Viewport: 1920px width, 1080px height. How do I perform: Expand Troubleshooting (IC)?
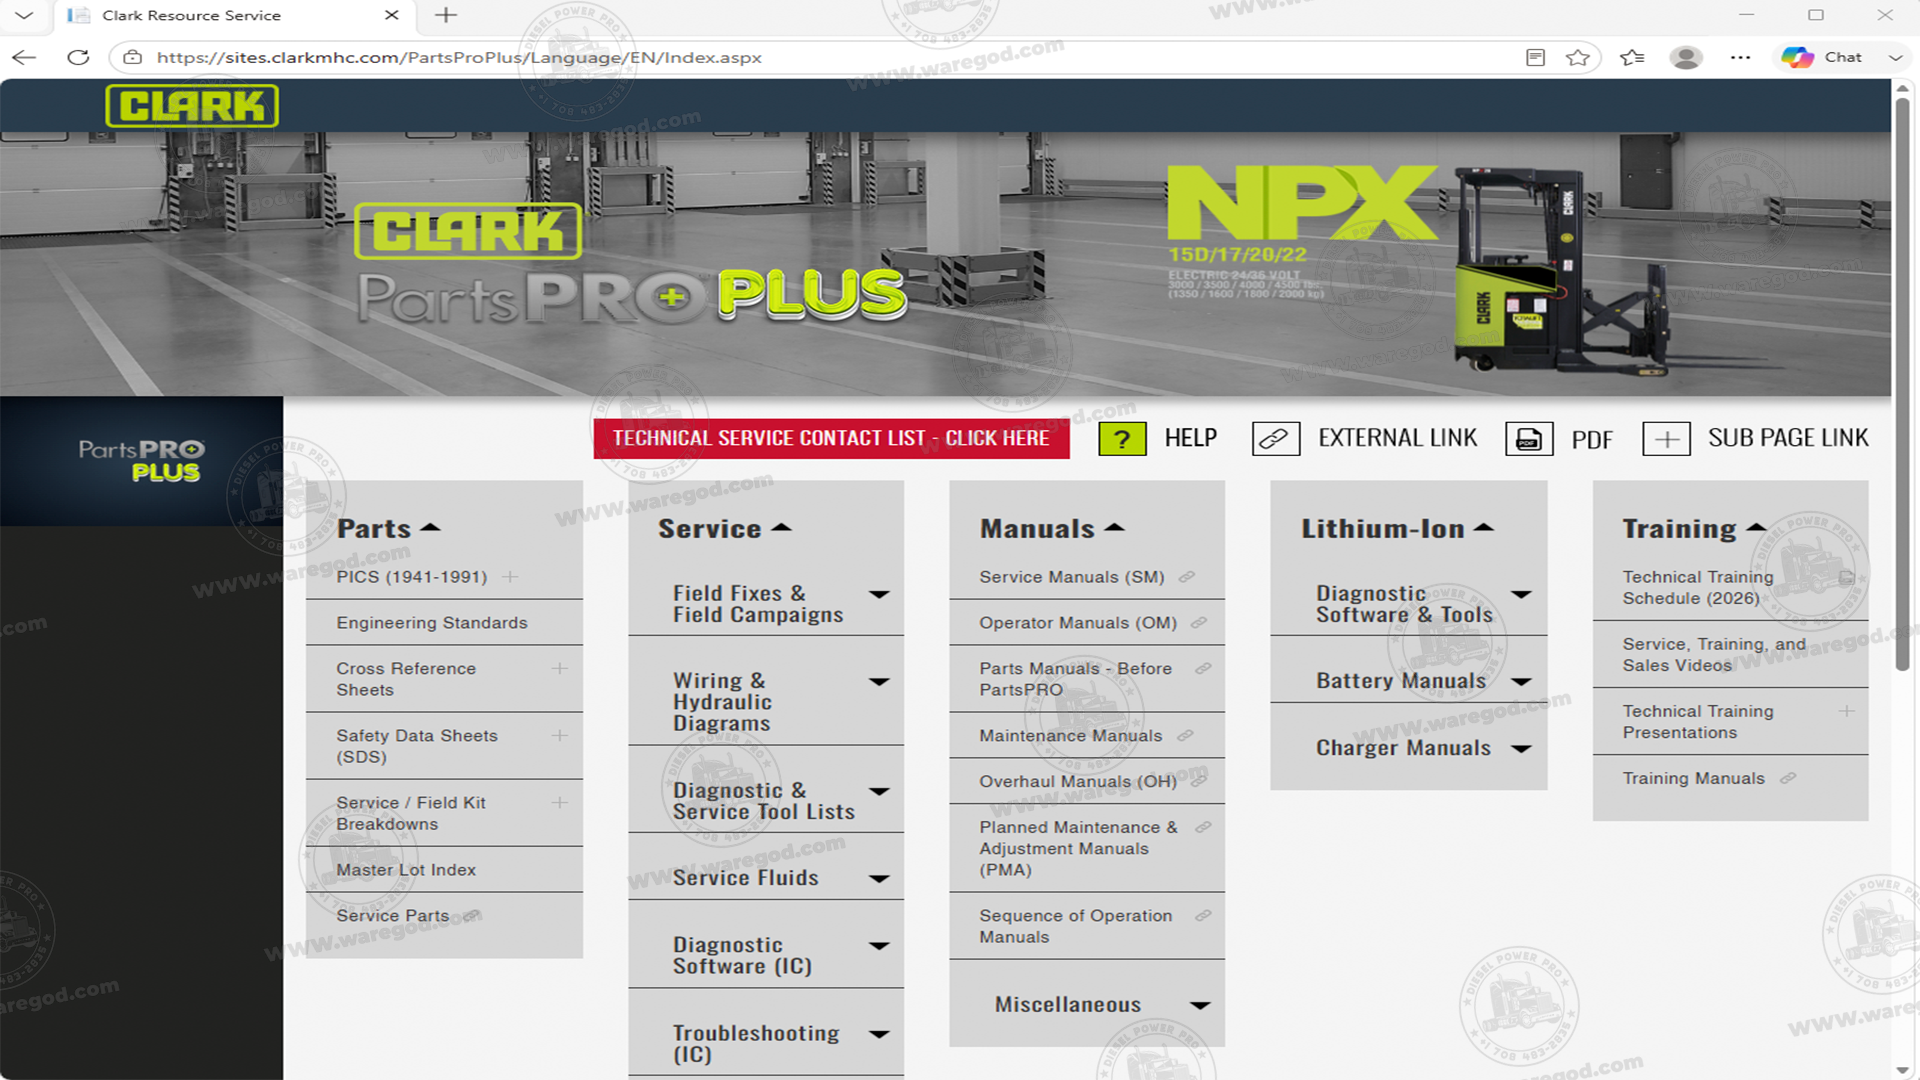tap(879, 1034)
